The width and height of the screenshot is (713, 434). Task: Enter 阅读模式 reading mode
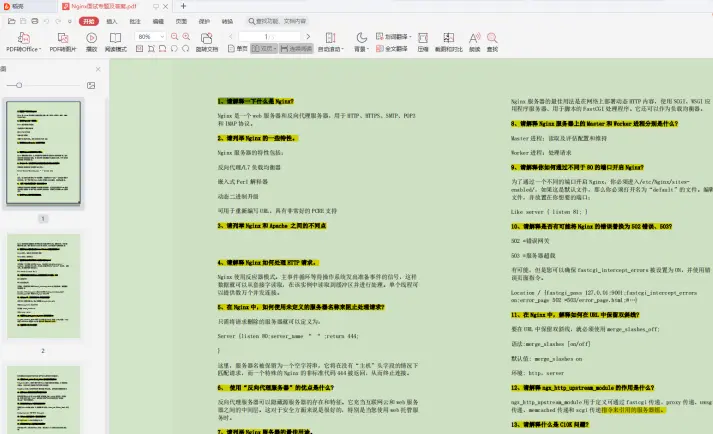(115, 42)
